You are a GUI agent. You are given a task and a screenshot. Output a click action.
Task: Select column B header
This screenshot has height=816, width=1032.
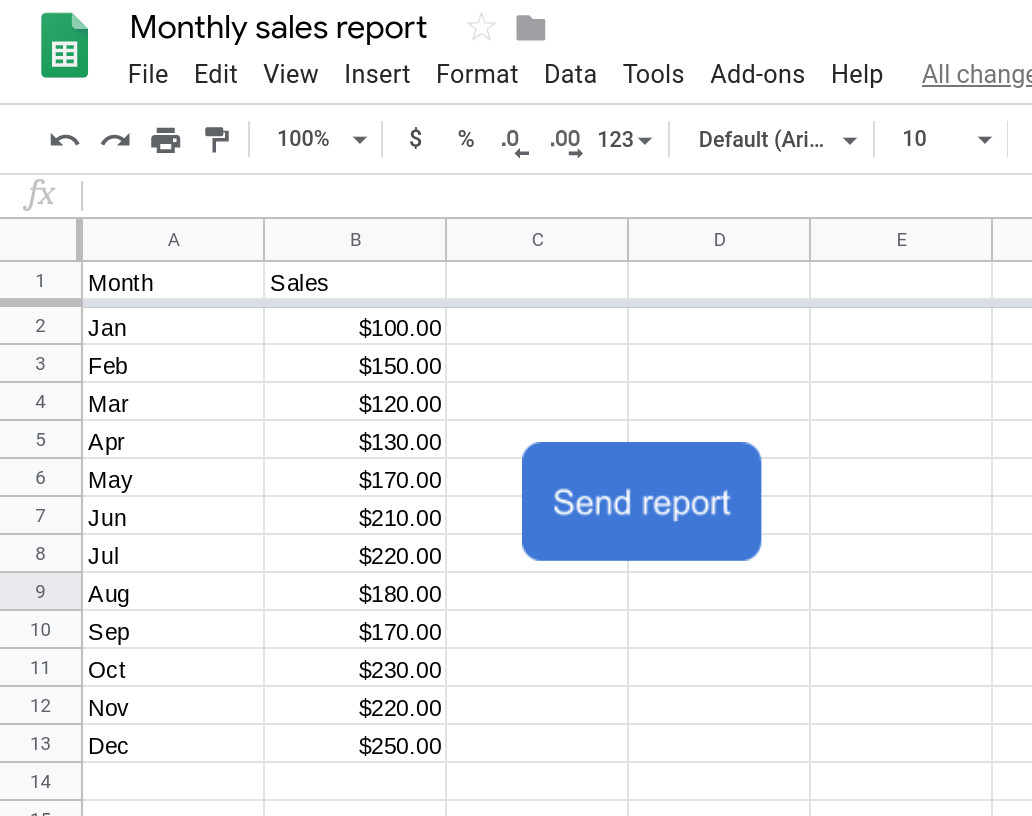click(x=355, y=240)
